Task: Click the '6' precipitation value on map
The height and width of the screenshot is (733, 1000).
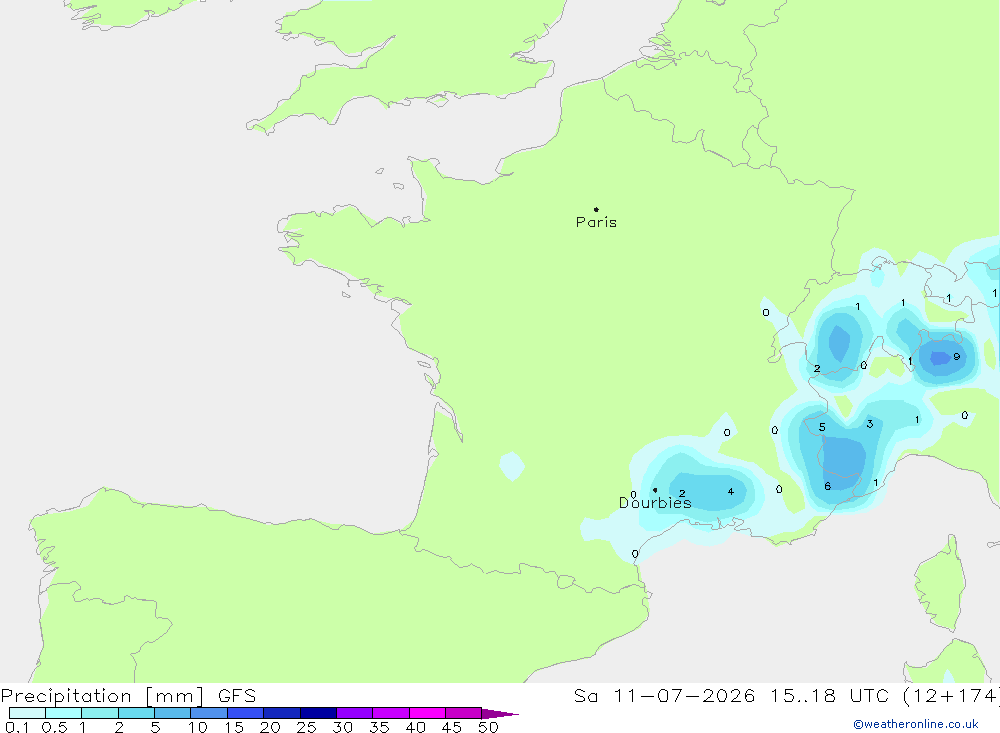Action: tap(827, 486)
